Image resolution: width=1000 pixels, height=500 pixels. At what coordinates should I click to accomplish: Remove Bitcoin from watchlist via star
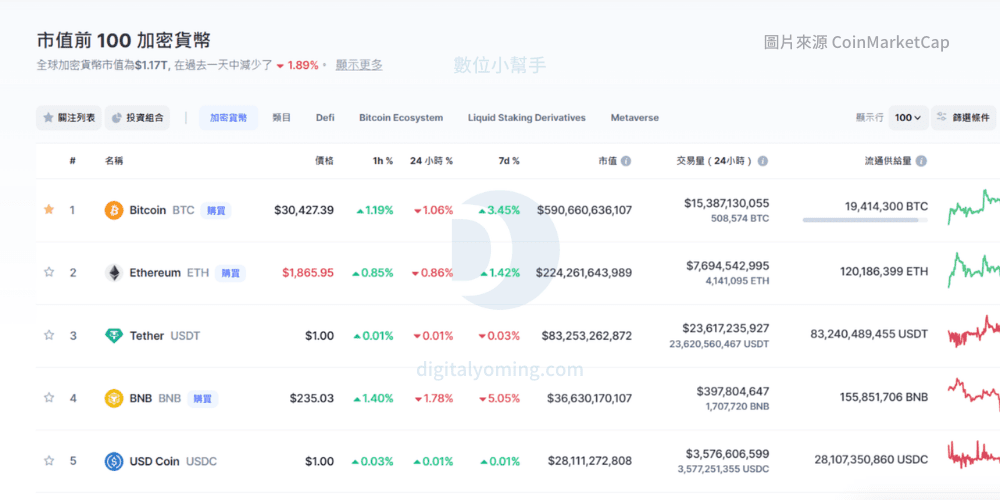48,209
